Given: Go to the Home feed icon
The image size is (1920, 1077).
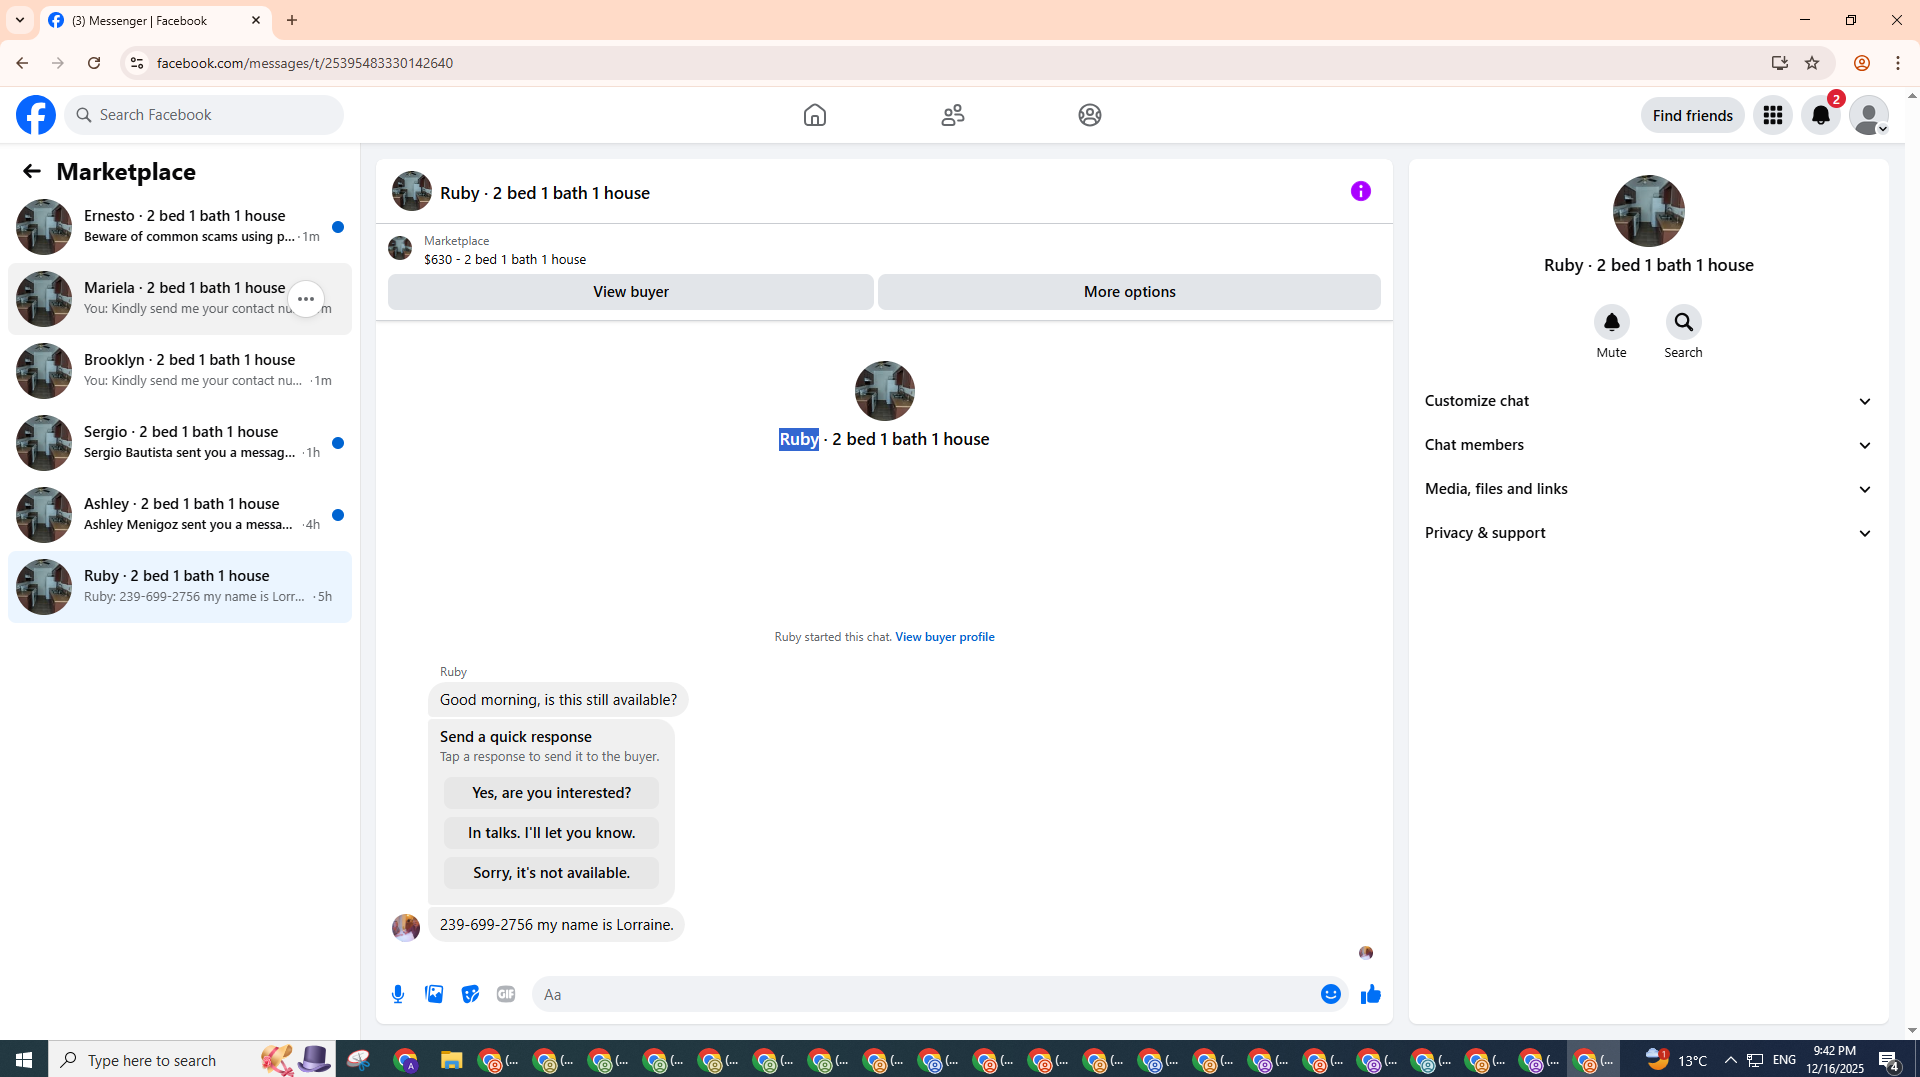Looking at the screenshot, I should pos(815,115).
